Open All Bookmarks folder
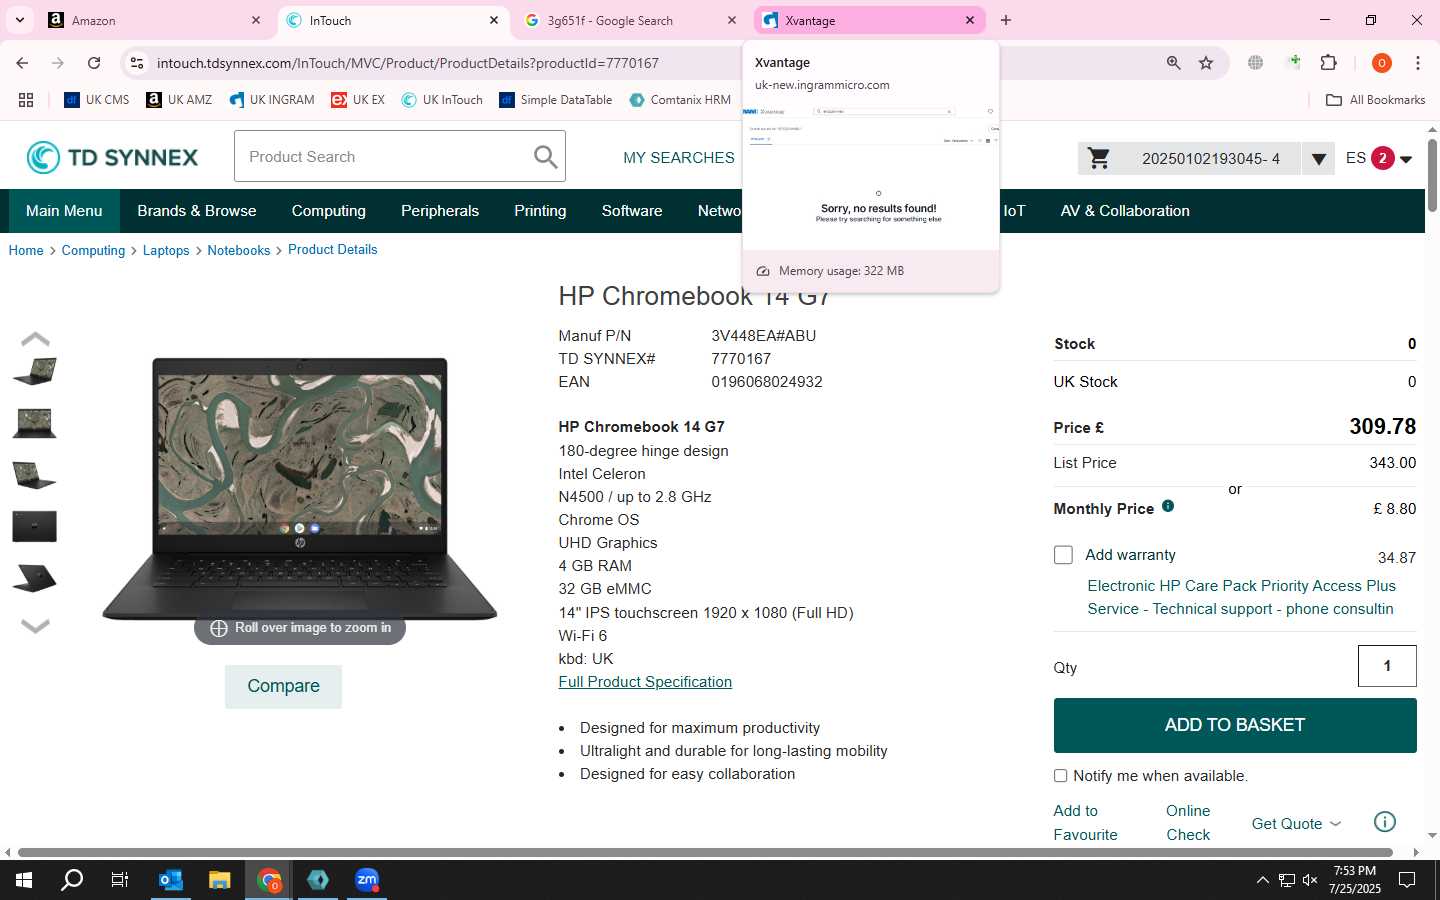The height and width of the screenshot is (900, 1440). point(1375,100)
